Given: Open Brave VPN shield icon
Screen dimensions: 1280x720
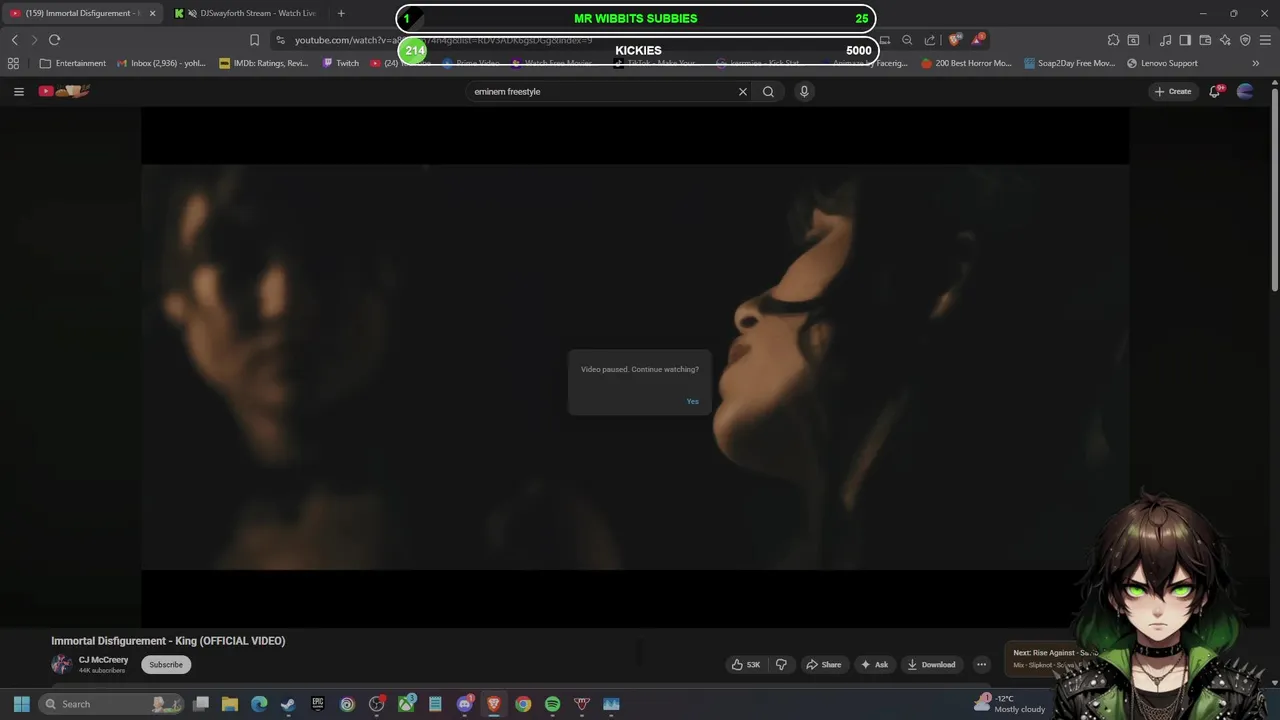Looking at the screenshot, I should (x=1245, y=40).
